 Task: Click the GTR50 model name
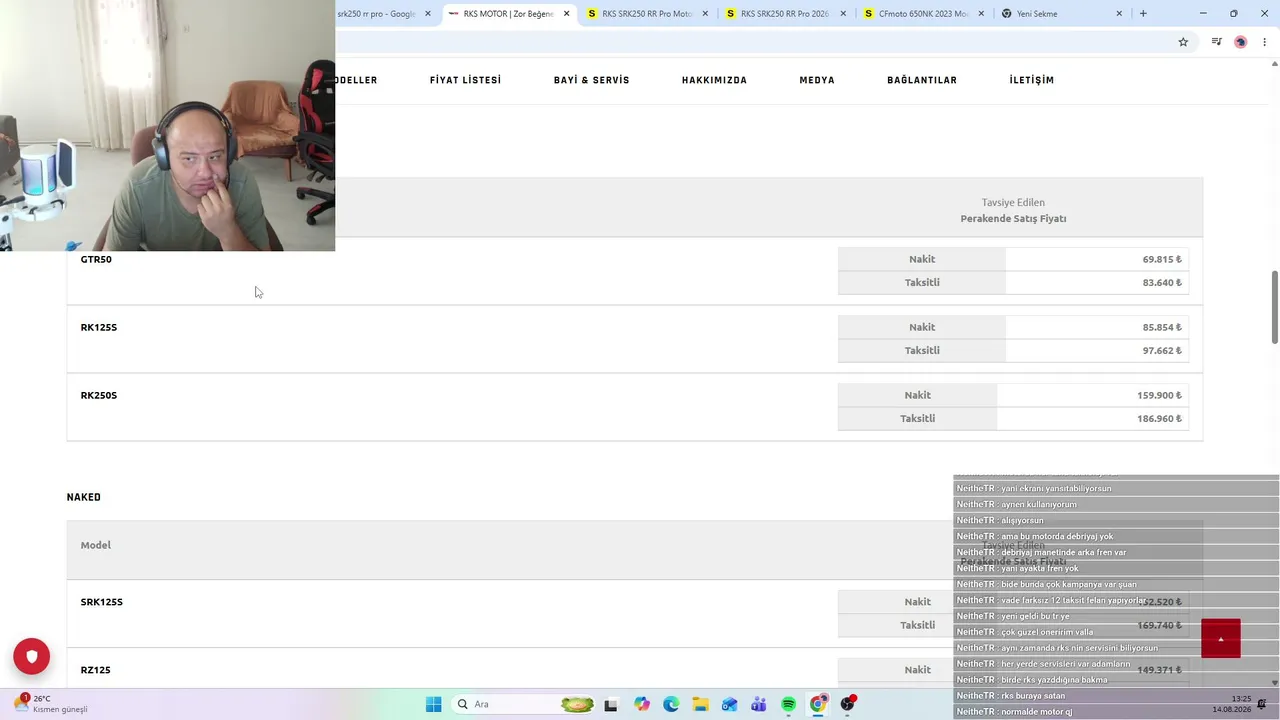coord(96,259)
